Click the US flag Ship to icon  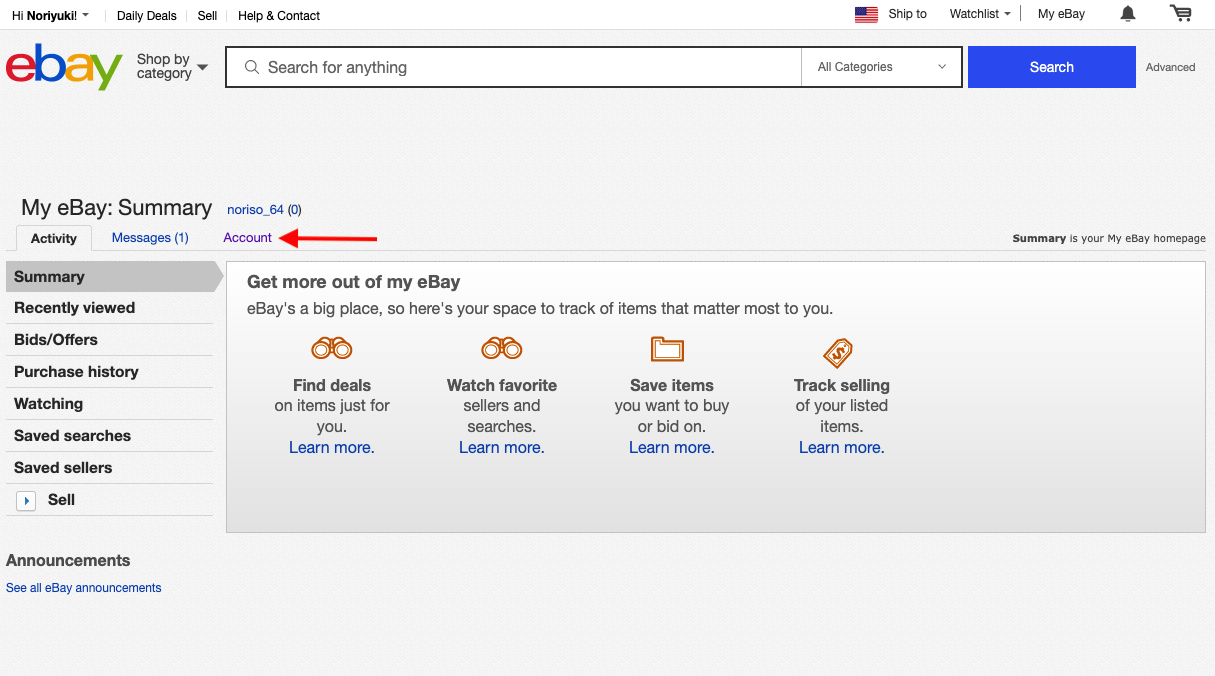coord(866,15)
